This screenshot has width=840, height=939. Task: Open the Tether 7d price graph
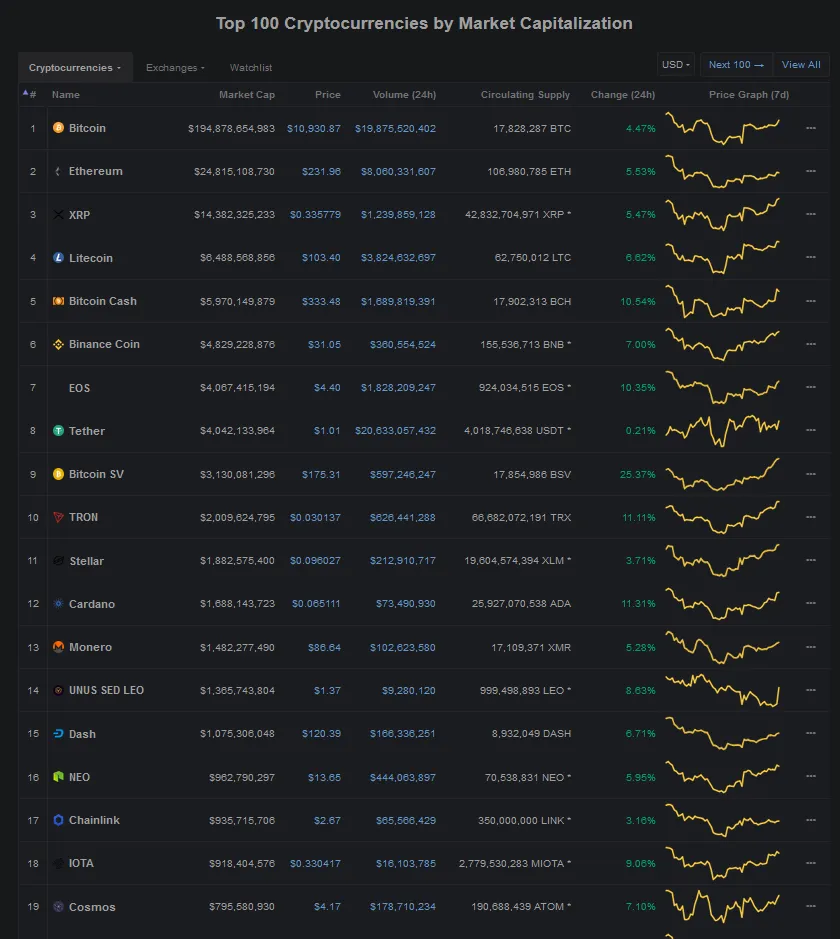(x=723, y=431)
